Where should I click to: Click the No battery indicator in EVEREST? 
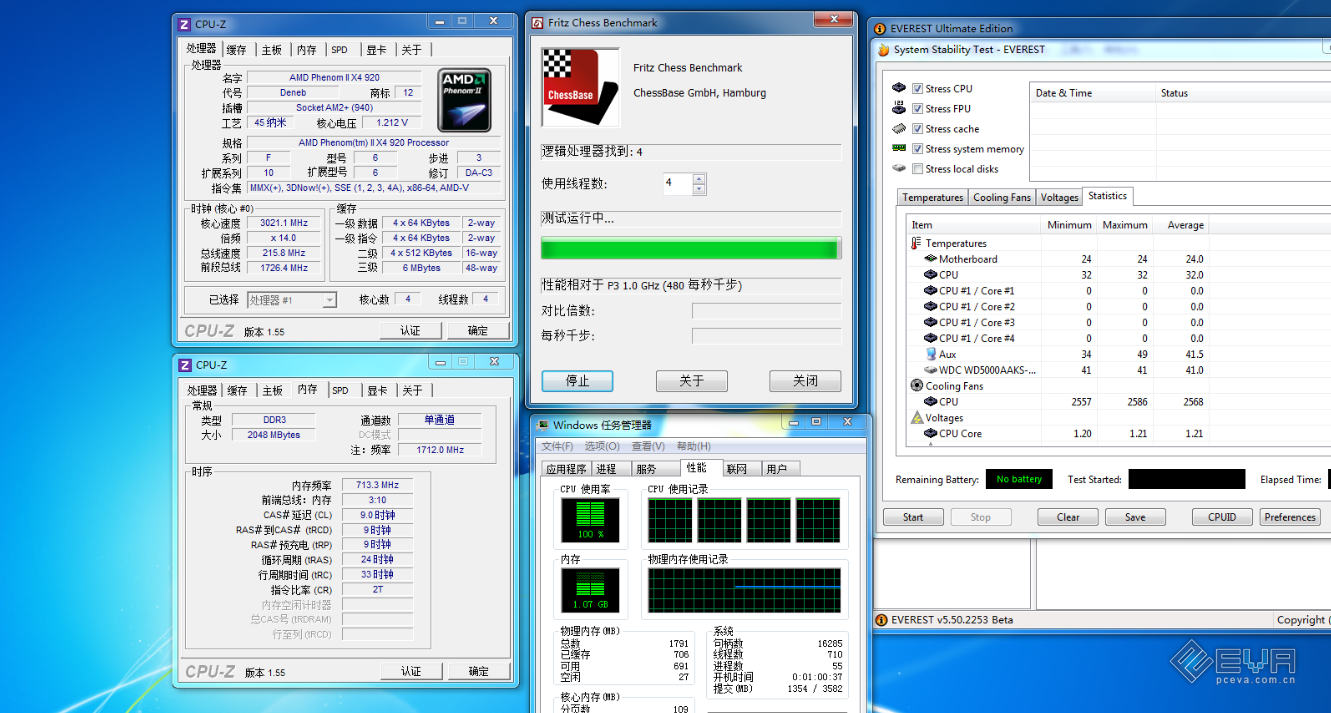[1019, 479]
